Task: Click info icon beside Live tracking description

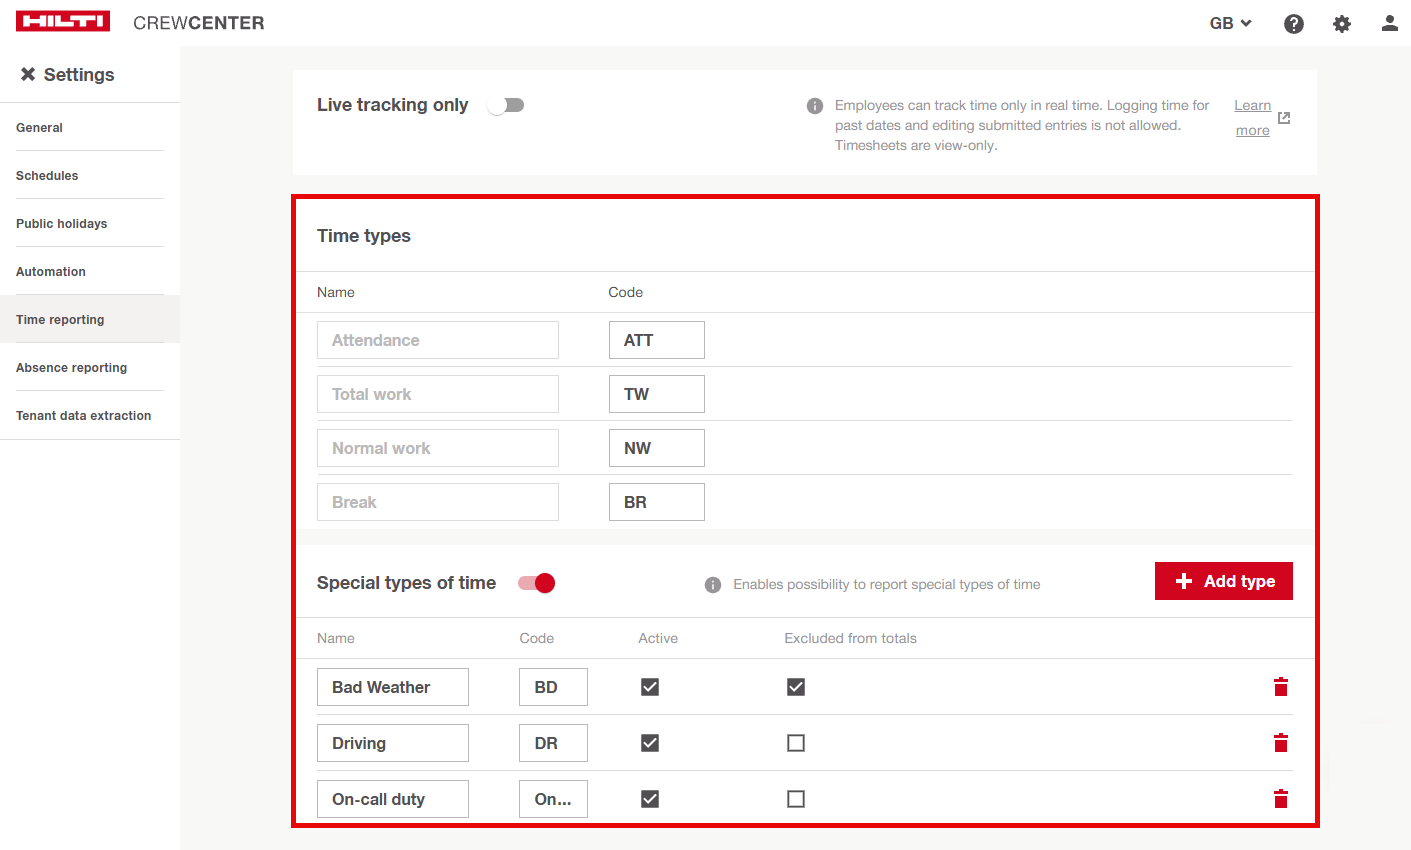Action: click(815, 106)
